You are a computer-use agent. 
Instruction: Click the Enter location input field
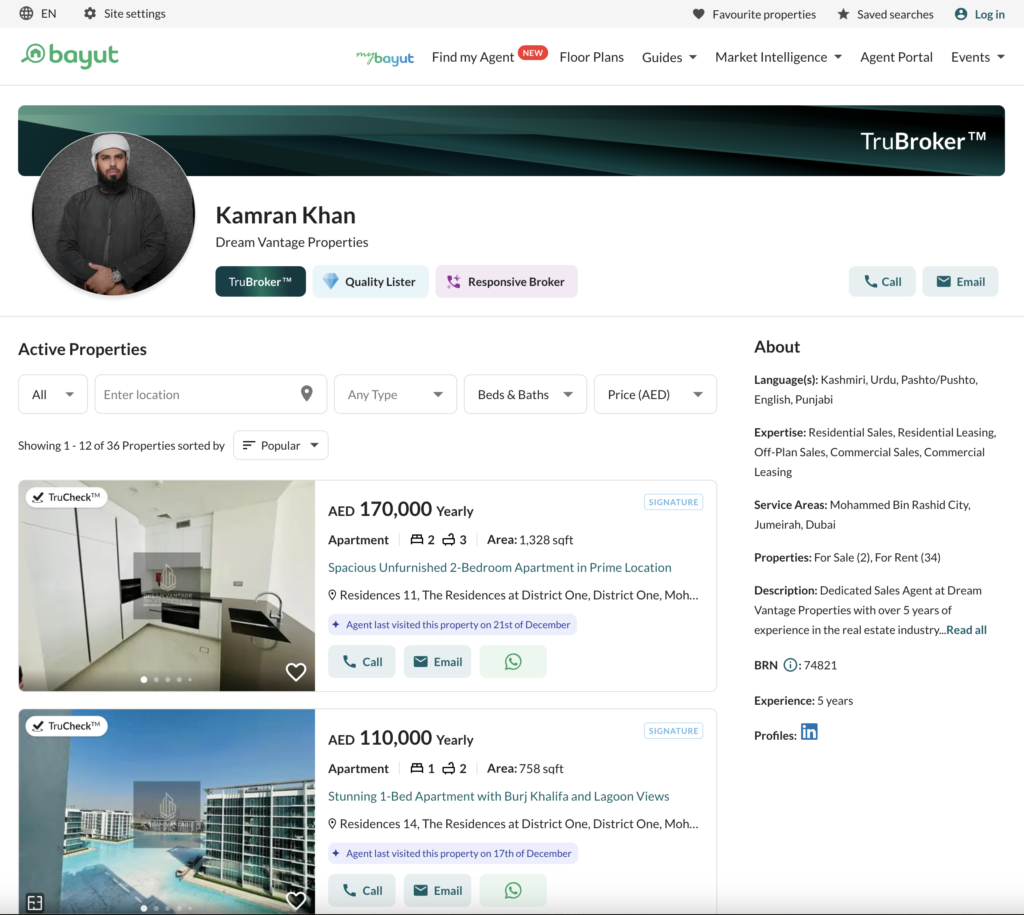(x=195, y=394)
